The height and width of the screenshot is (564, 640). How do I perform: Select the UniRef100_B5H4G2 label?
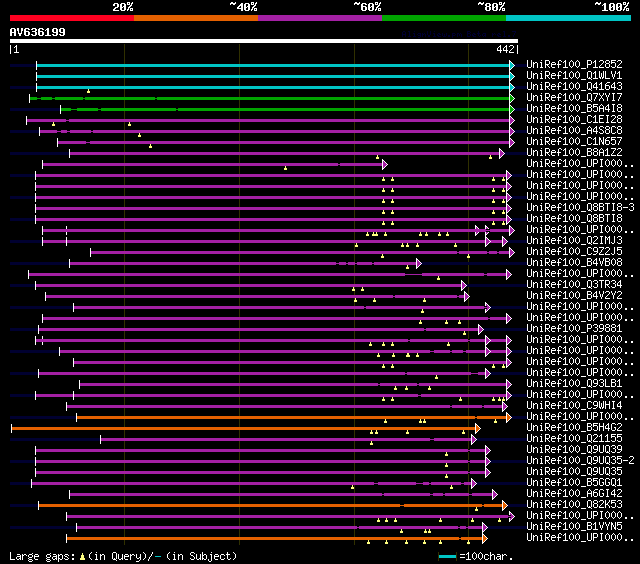[574, 428]
